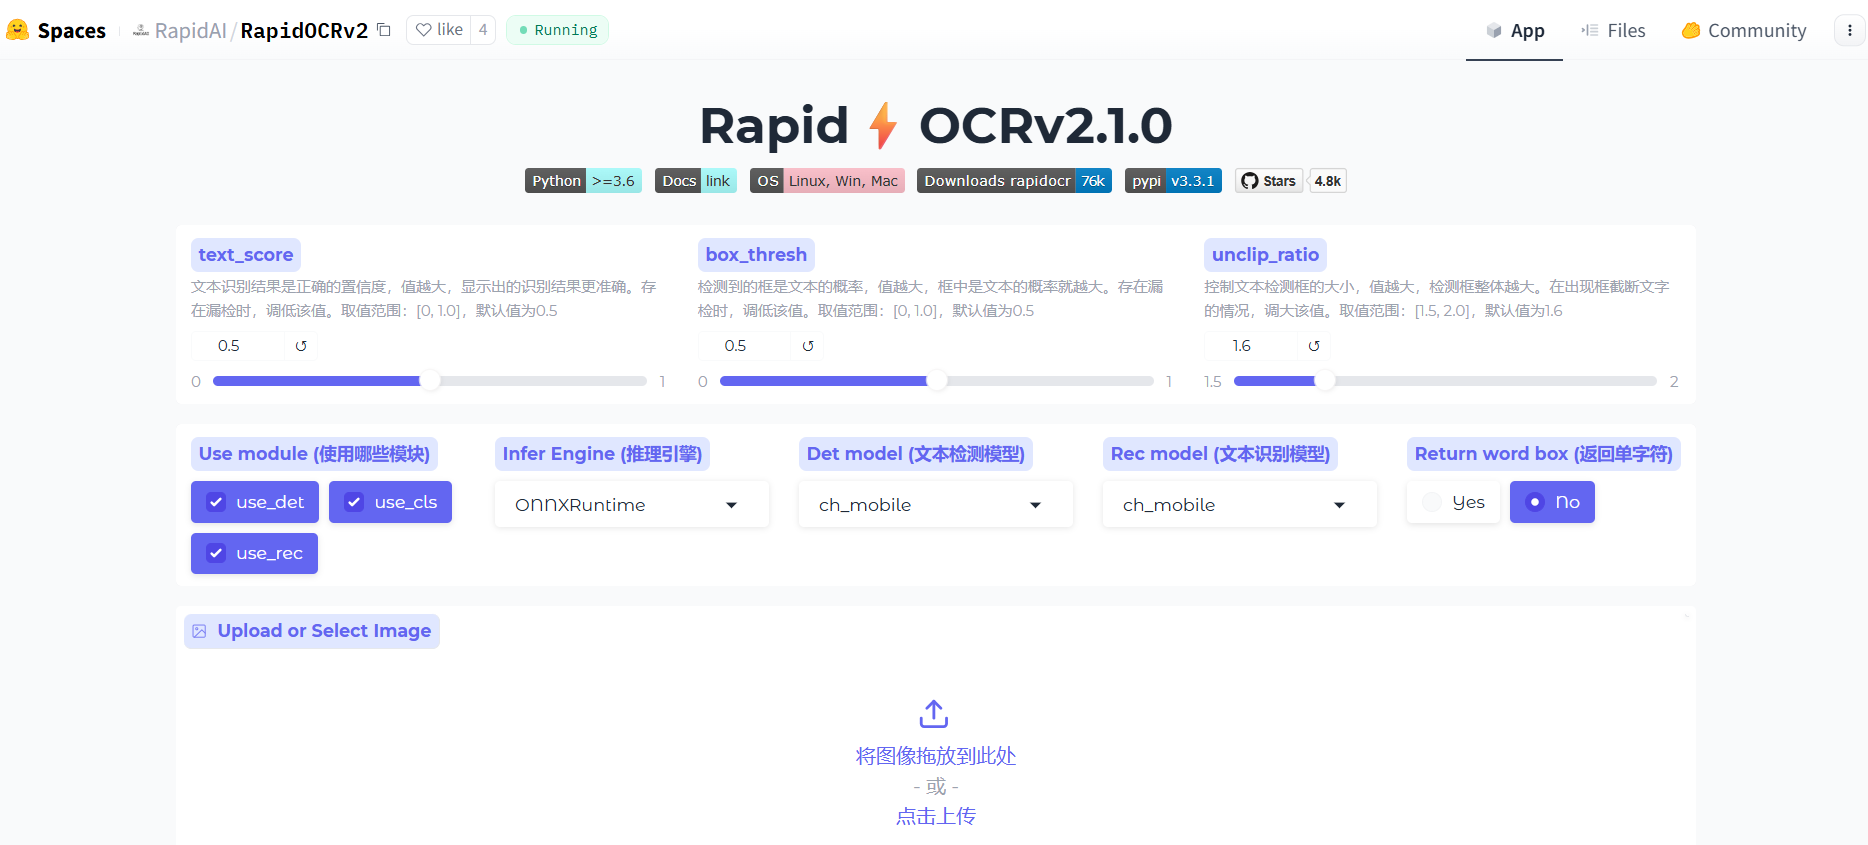Image resolution: width=1868 pixels, height=845 pixels.
Task: Open the Infer Engine ONNXRuntime dropdown
Action: pos(632,505)
